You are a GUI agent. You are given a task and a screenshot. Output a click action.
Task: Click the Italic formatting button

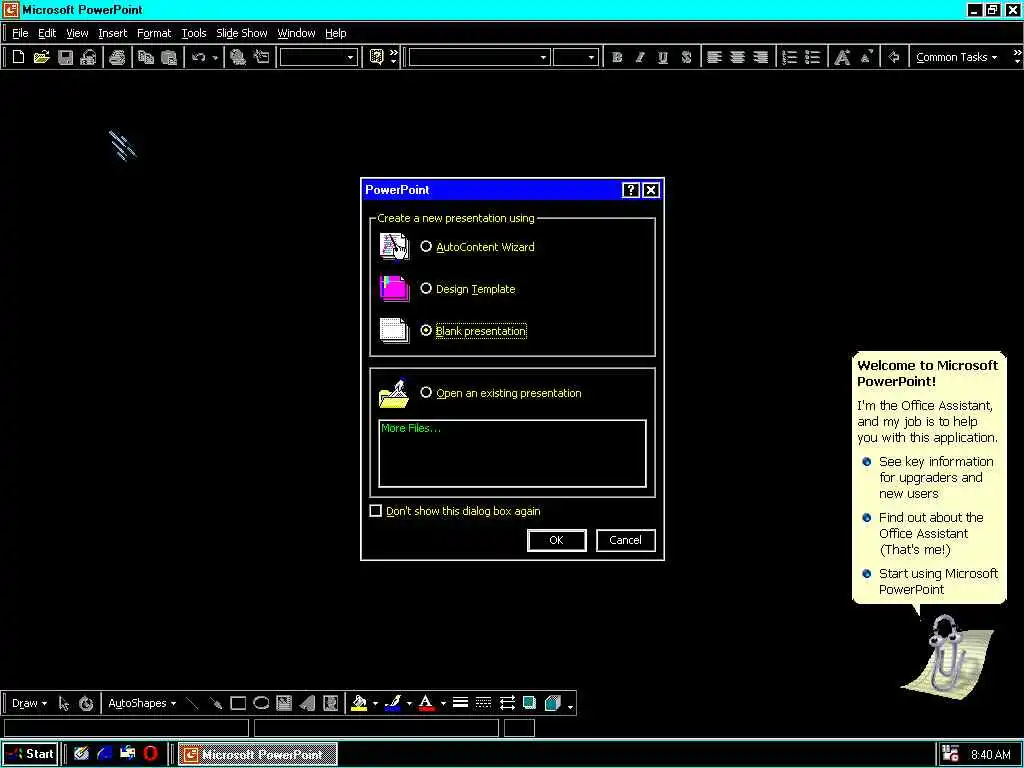coord(640,57)
